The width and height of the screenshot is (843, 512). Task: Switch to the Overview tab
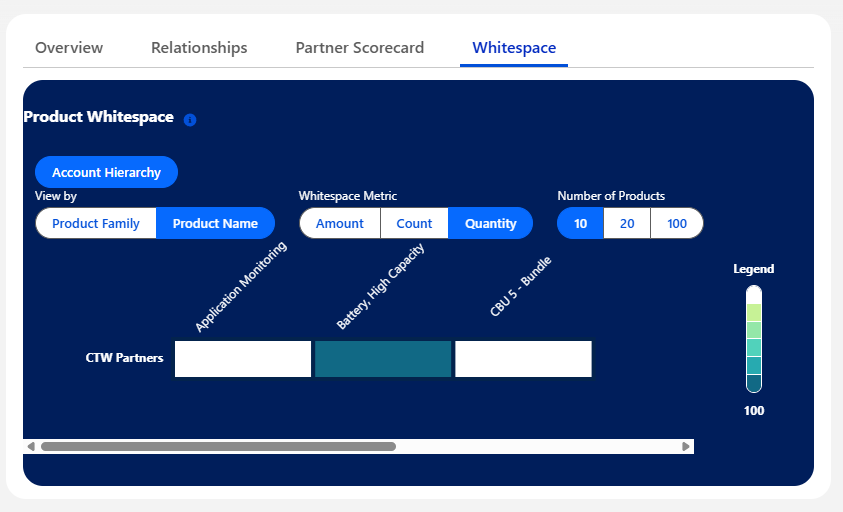[x=69, y=48]
